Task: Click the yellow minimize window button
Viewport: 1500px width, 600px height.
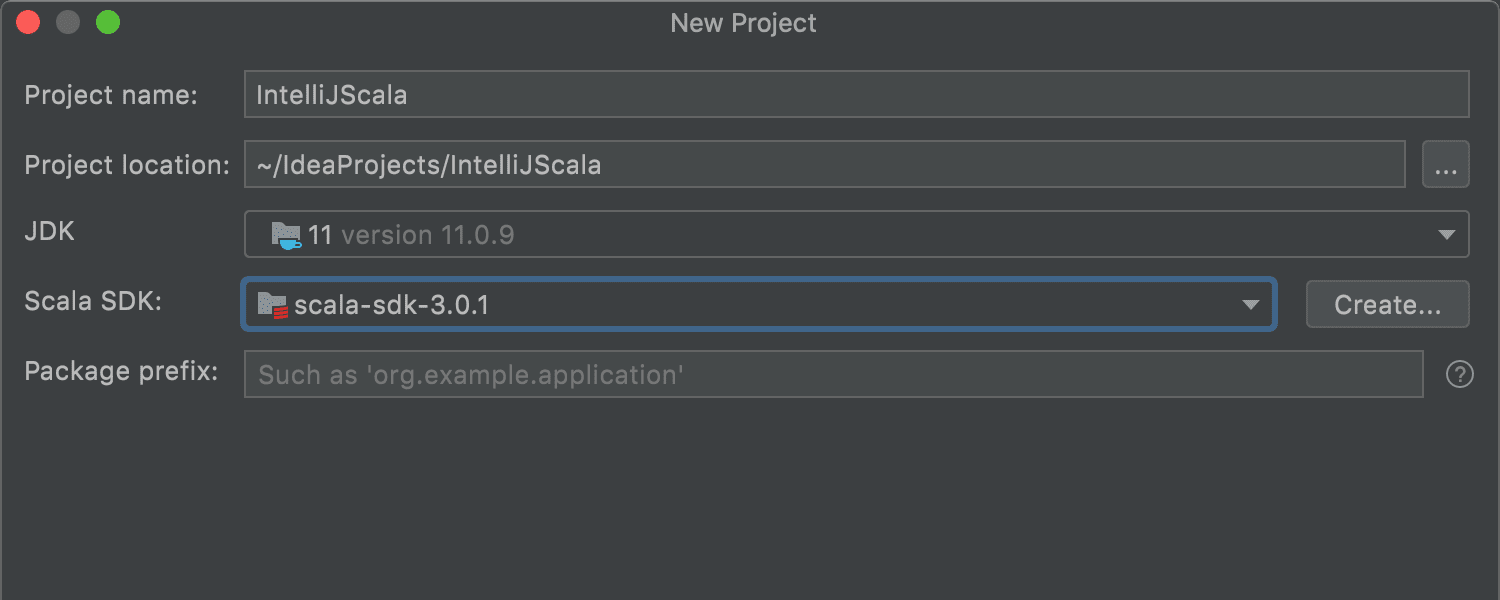Action: [x=68, y=22]
